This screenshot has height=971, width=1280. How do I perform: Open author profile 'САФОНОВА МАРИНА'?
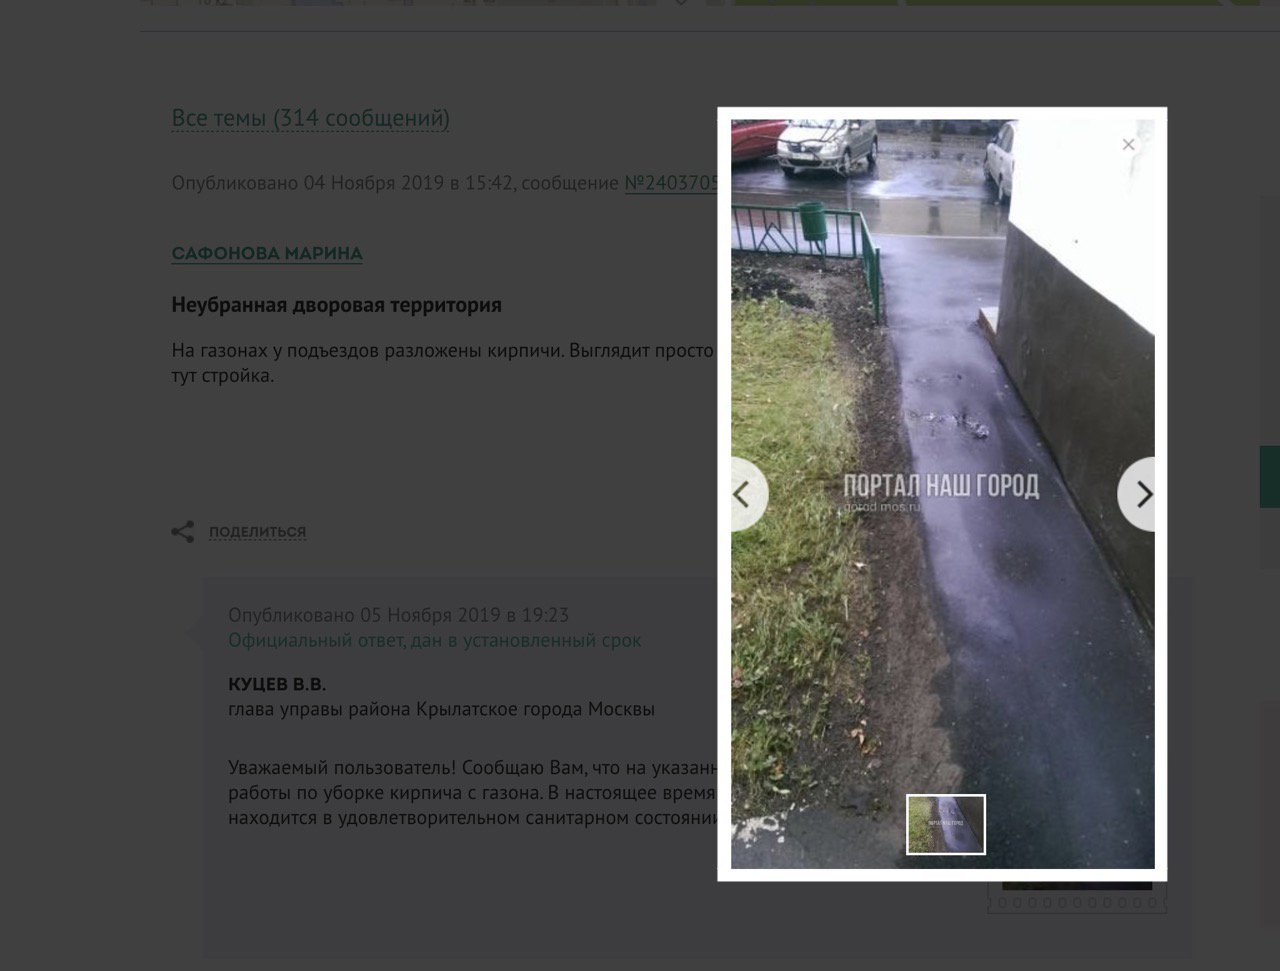267,253
